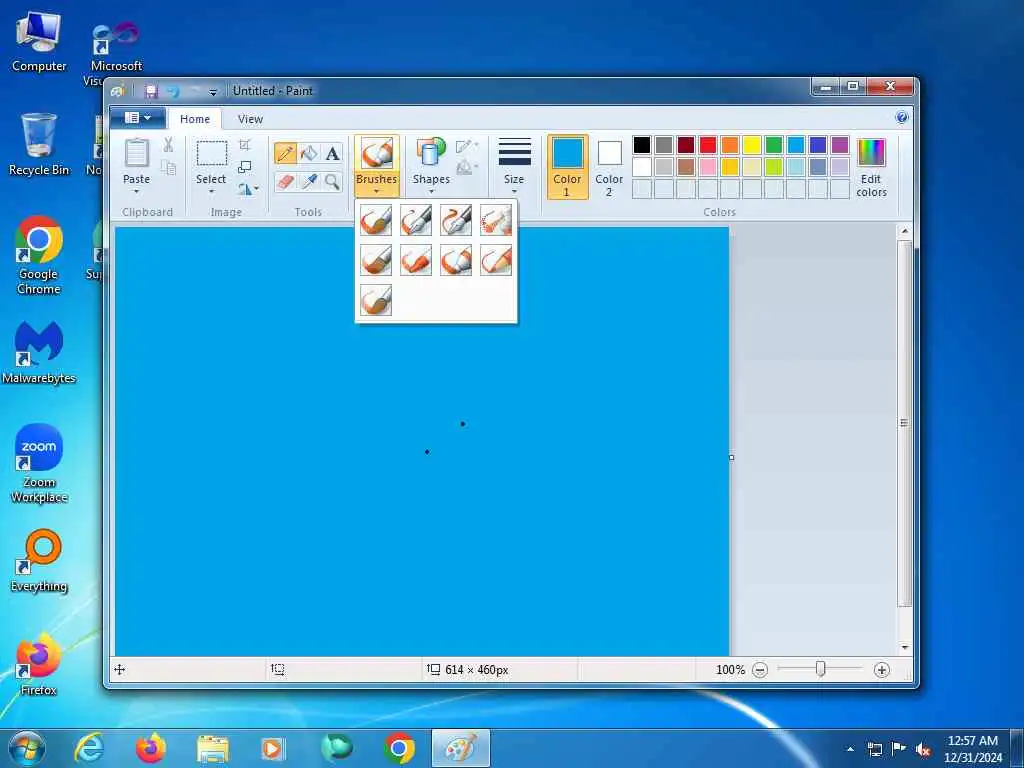Screen dimensions: 1024x768
Task: Choose the Marker brush in gallery
Action: click(456, 260)
